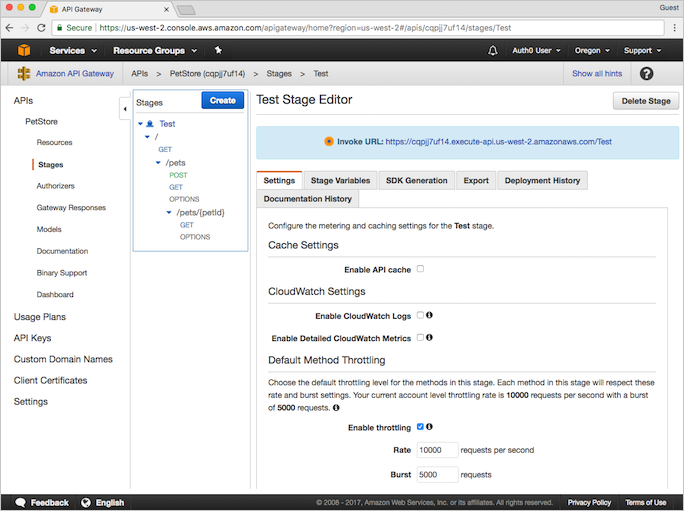Select GET method under root resource
Image resolution: width=684 pixels, height=511 pixels.
coord(165,149)
